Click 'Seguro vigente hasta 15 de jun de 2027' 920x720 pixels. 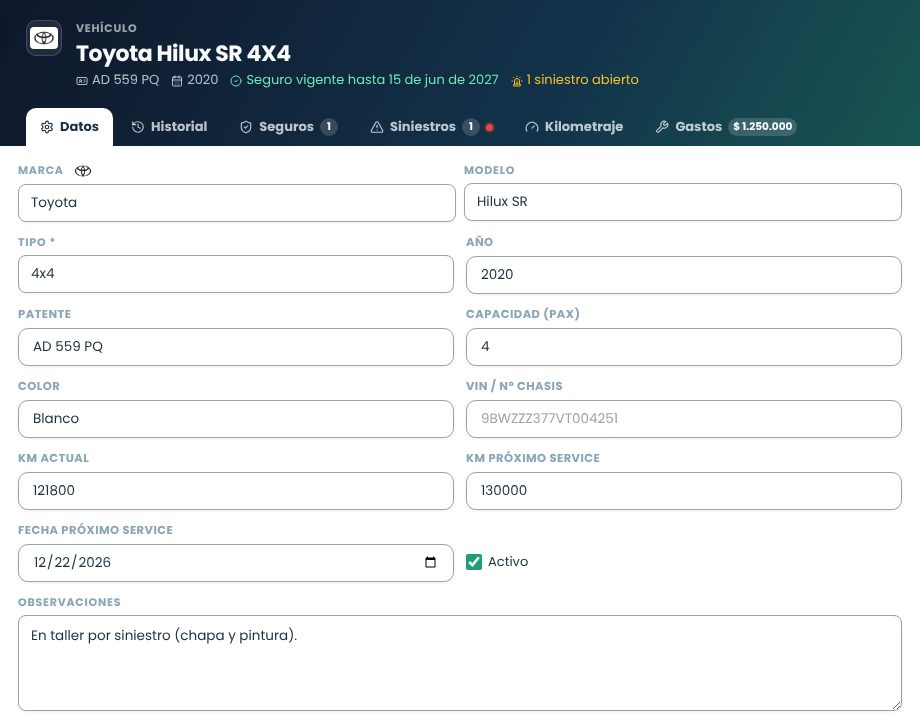pos(372,80)
